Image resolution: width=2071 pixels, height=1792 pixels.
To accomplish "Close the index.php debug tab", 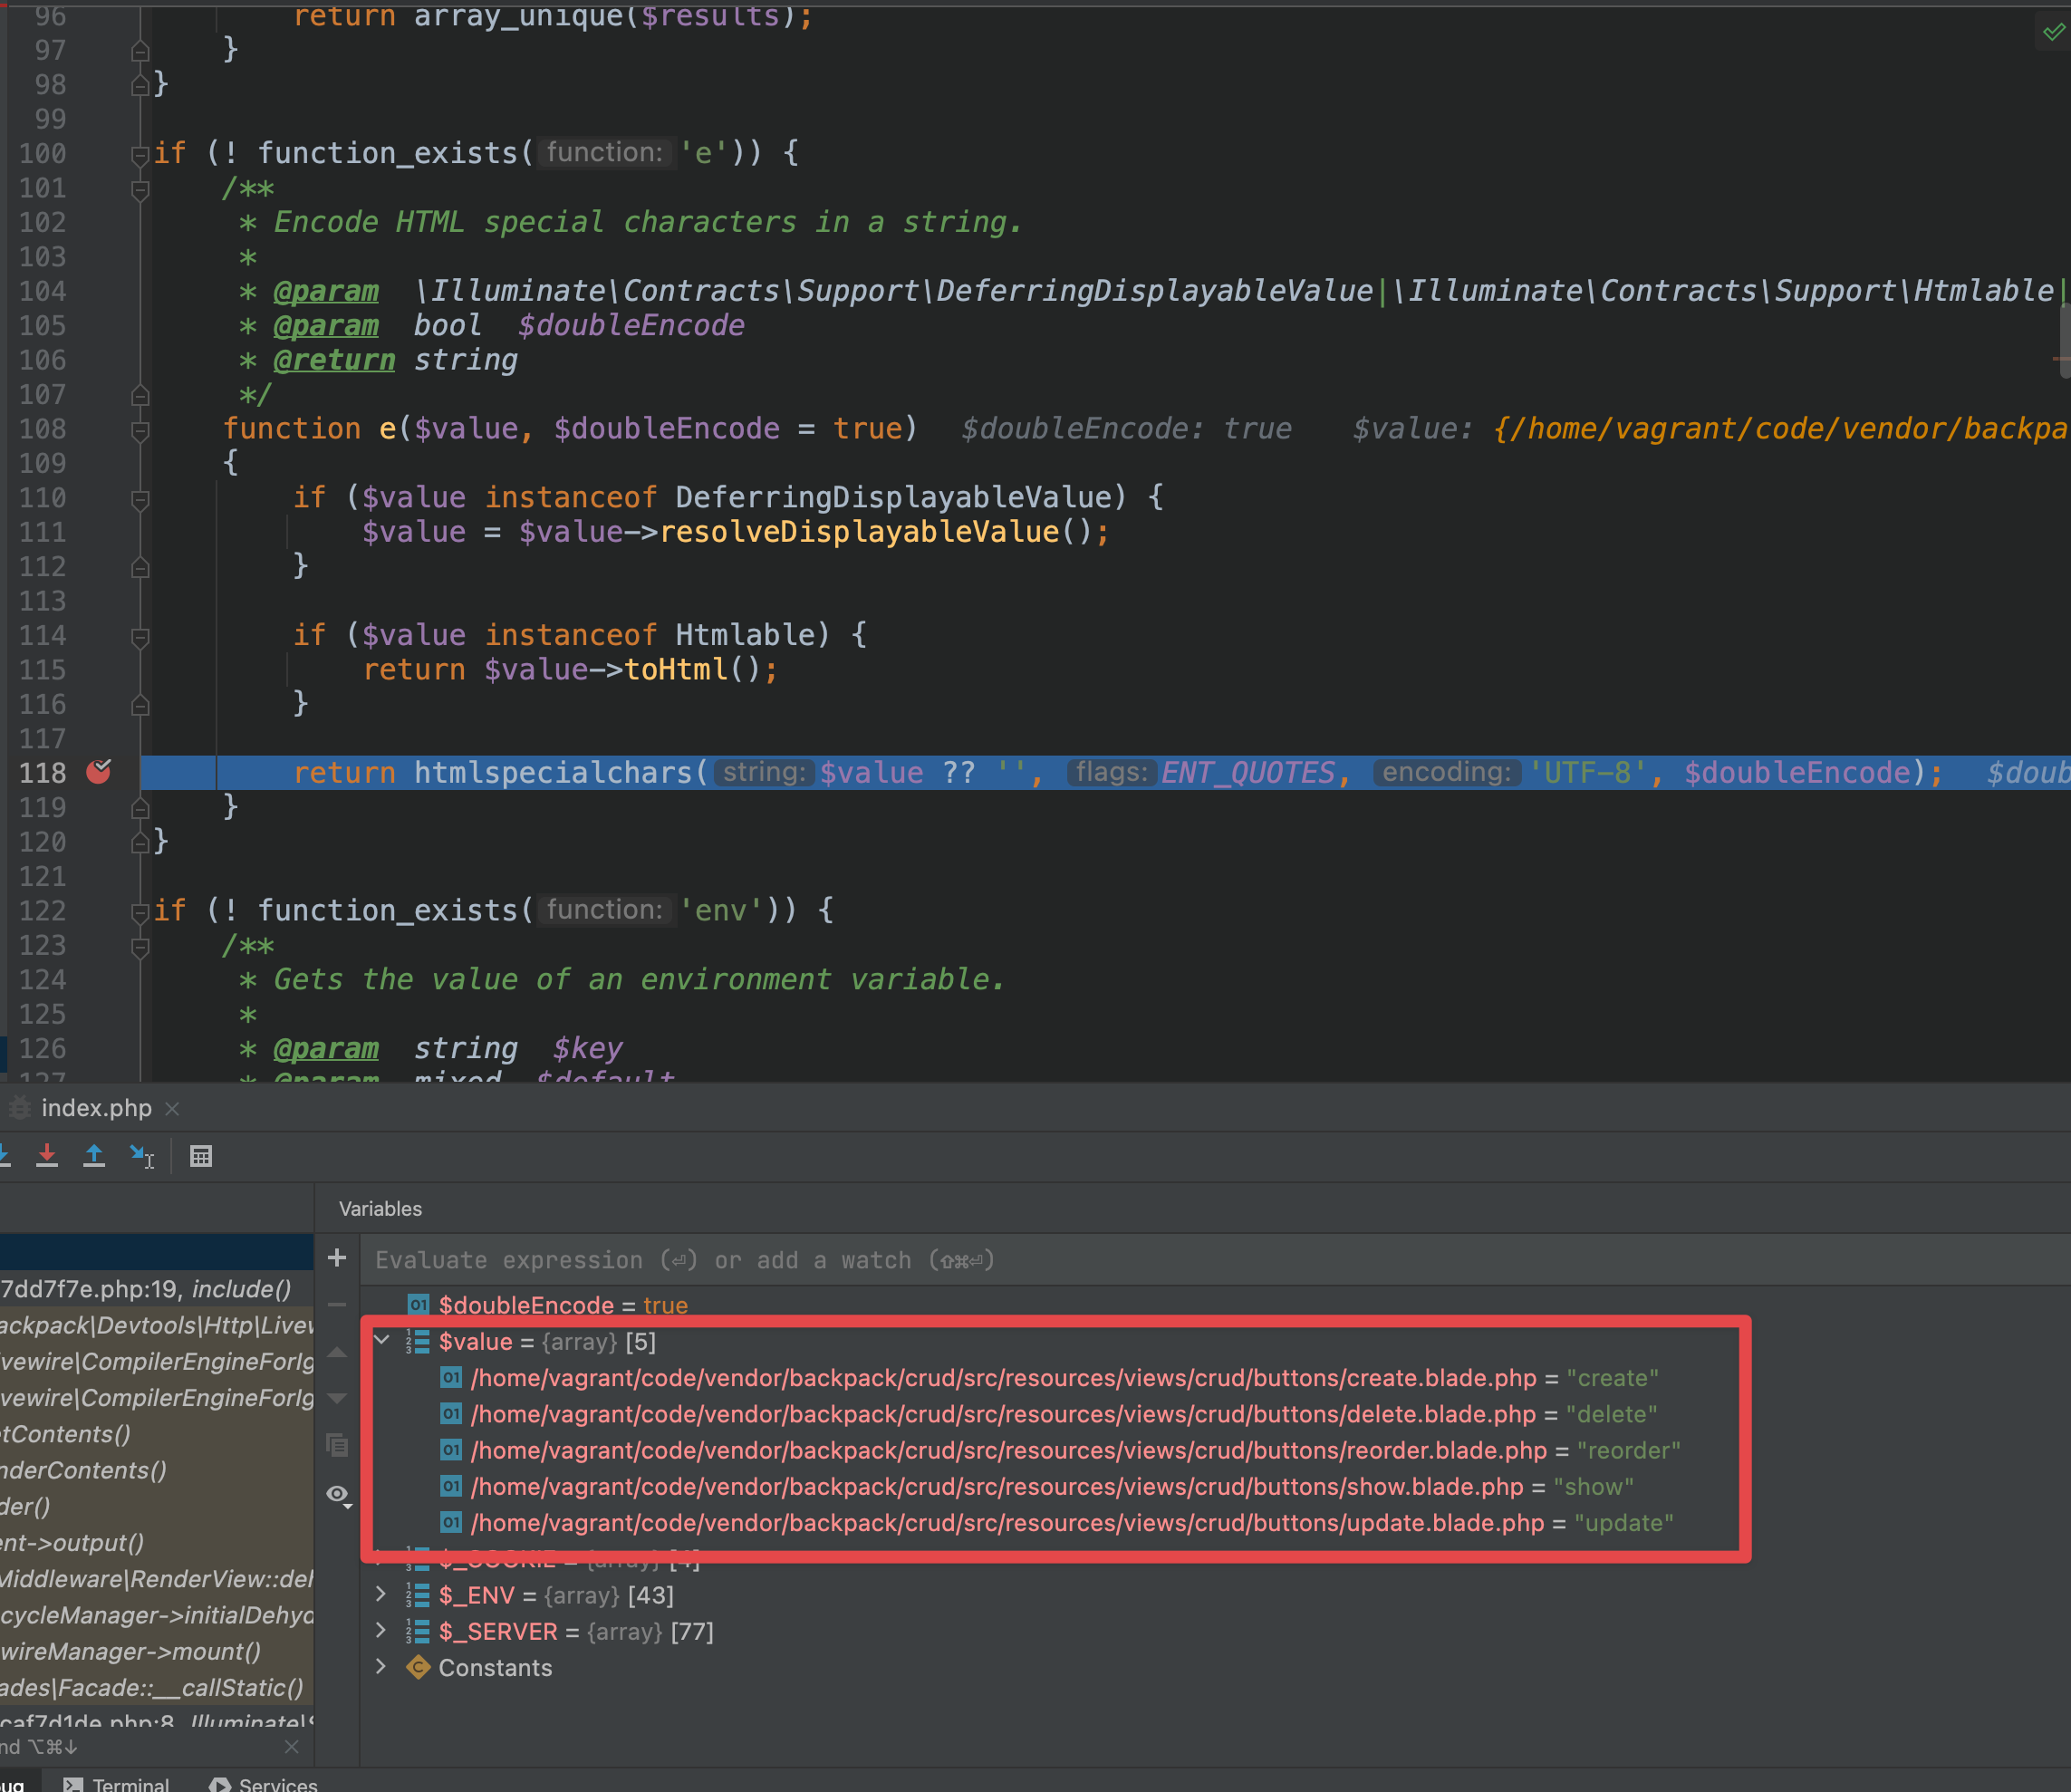I will coord(172,1108).
